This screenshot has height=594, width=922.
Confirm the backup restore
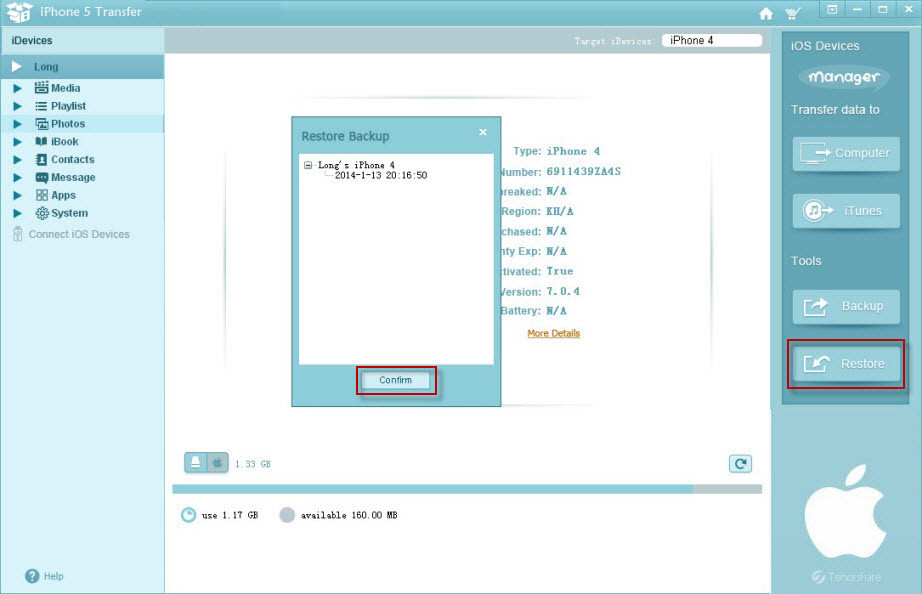(396, 380)
